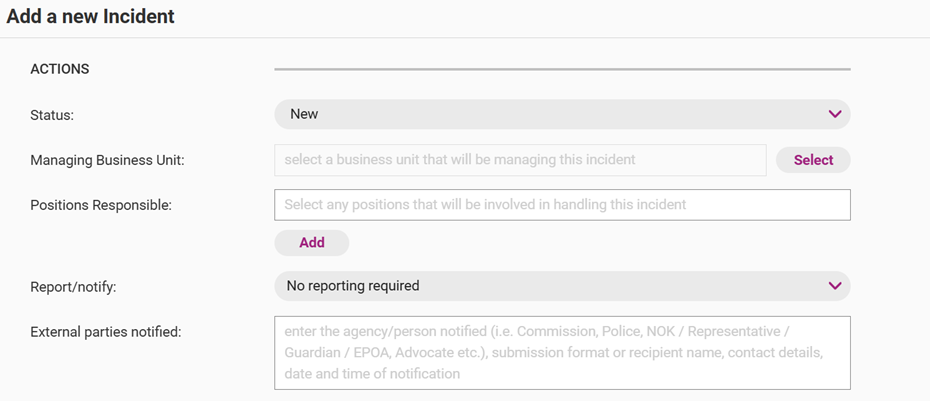Click the "External parties notified:" label

[x=105, y=332]
